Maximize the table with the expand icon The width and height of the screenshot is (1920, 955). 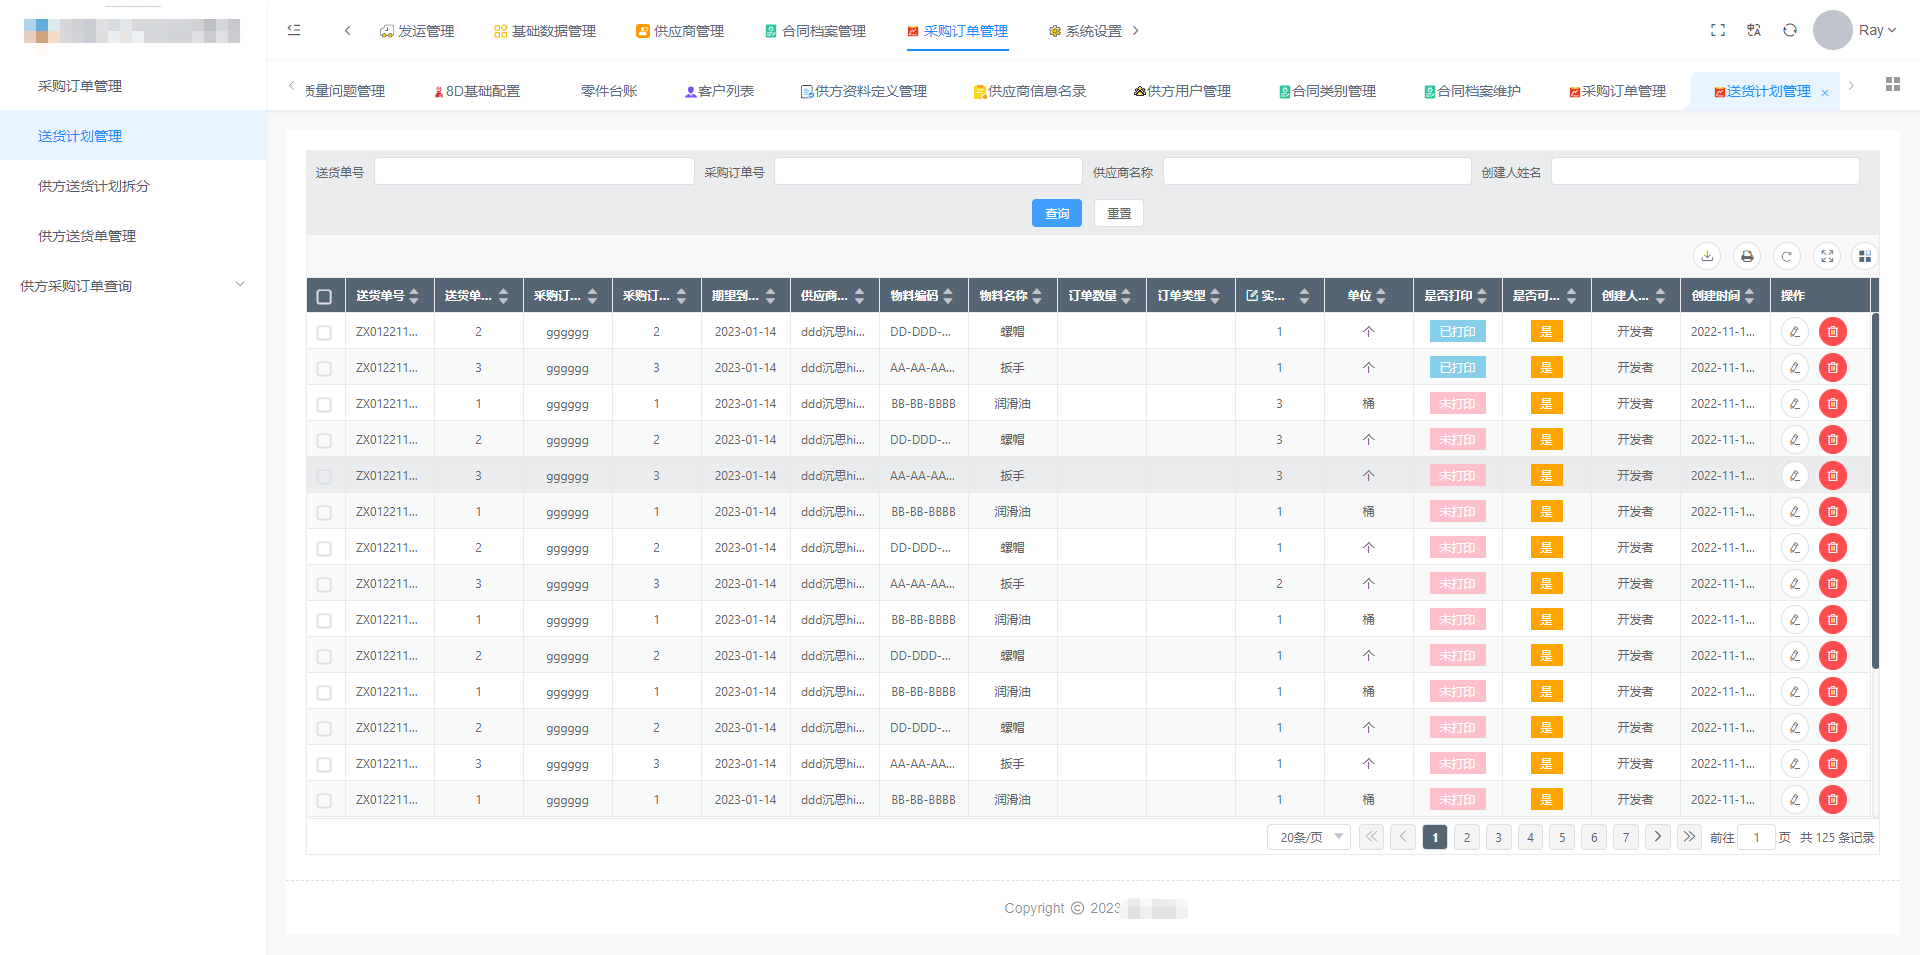(x=1827, y=256)
